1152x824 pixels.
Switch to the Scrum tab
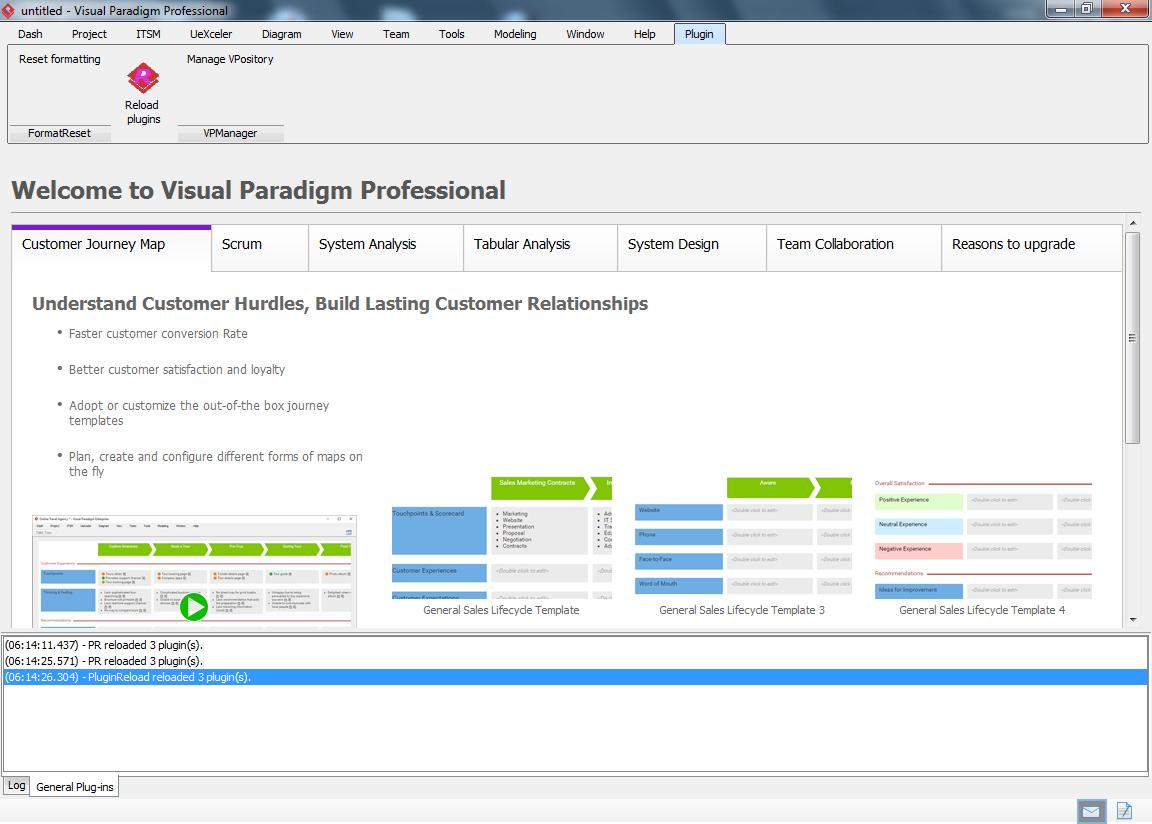tap(260, 247)
